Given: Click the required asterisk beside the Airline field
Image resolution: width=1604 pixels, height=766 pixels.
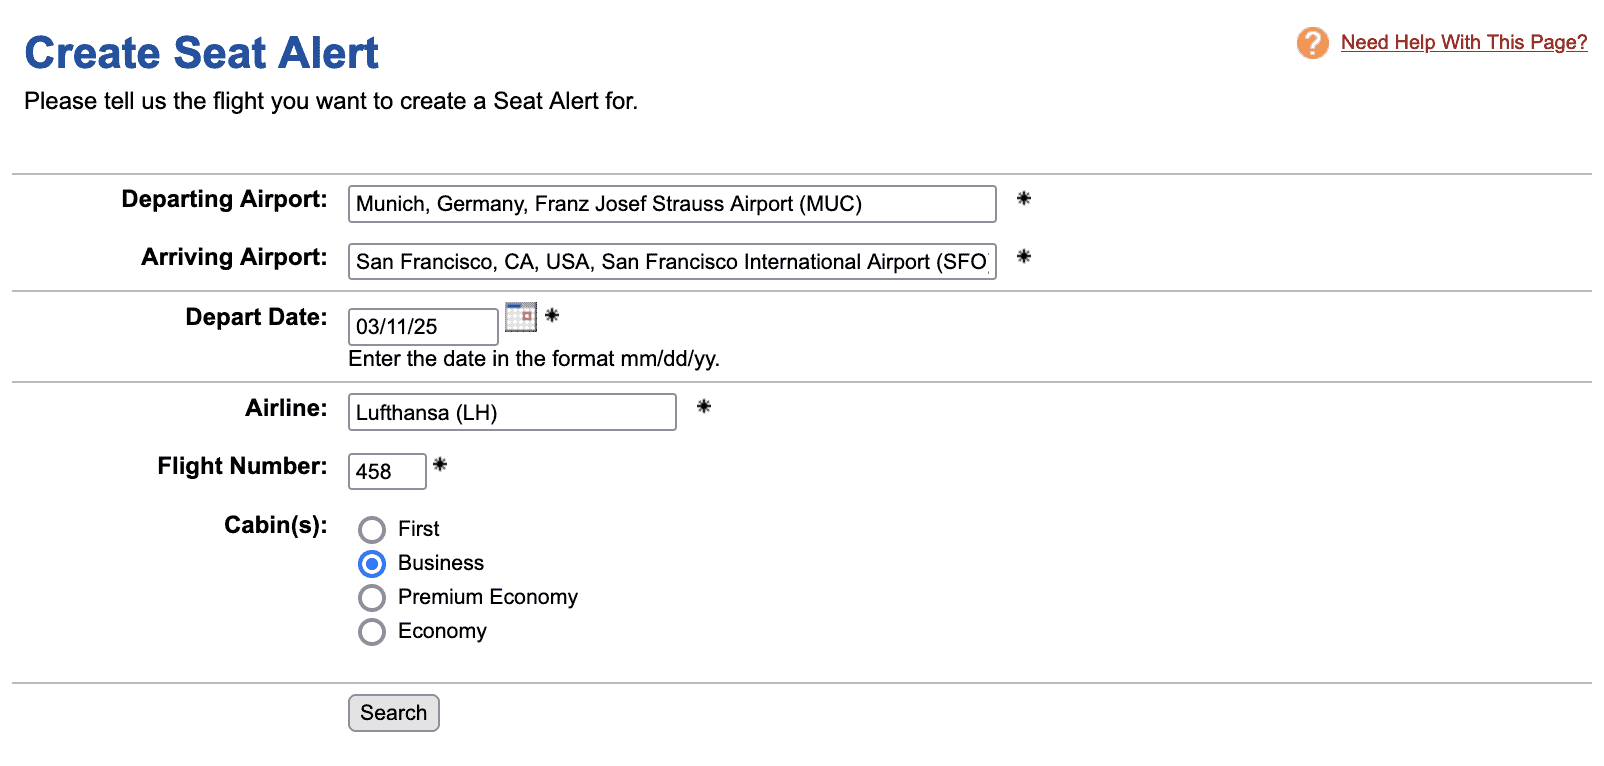Looking at the screenshot, I should tap(703, 406).
